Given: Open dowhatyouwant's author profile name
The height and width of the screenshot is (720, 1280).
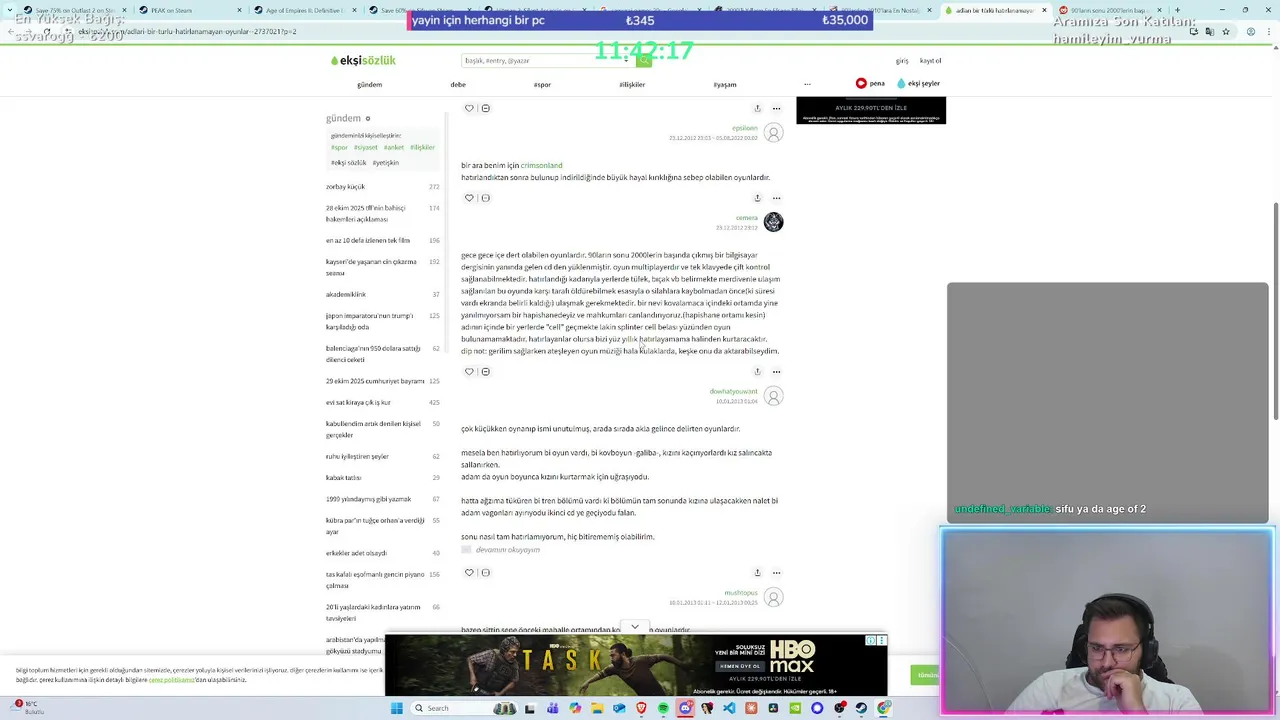Looking at the screenshot, I should point(734,391).
